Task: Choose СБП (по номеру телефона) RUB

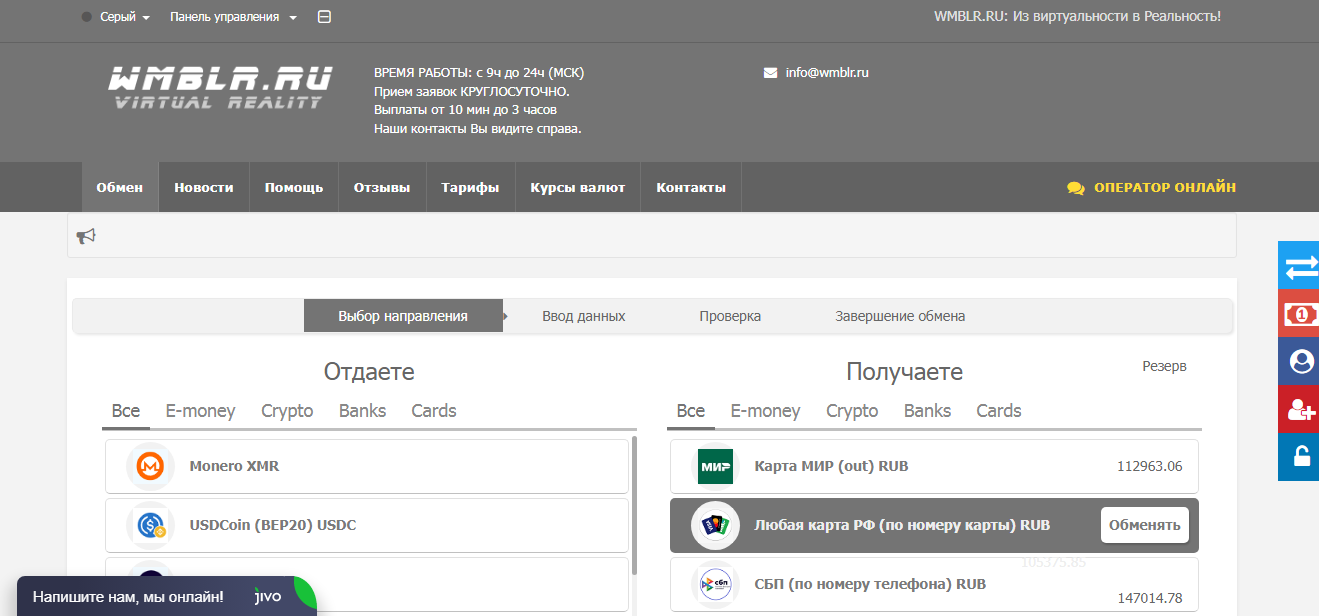Action: click(x=934, y=584)
